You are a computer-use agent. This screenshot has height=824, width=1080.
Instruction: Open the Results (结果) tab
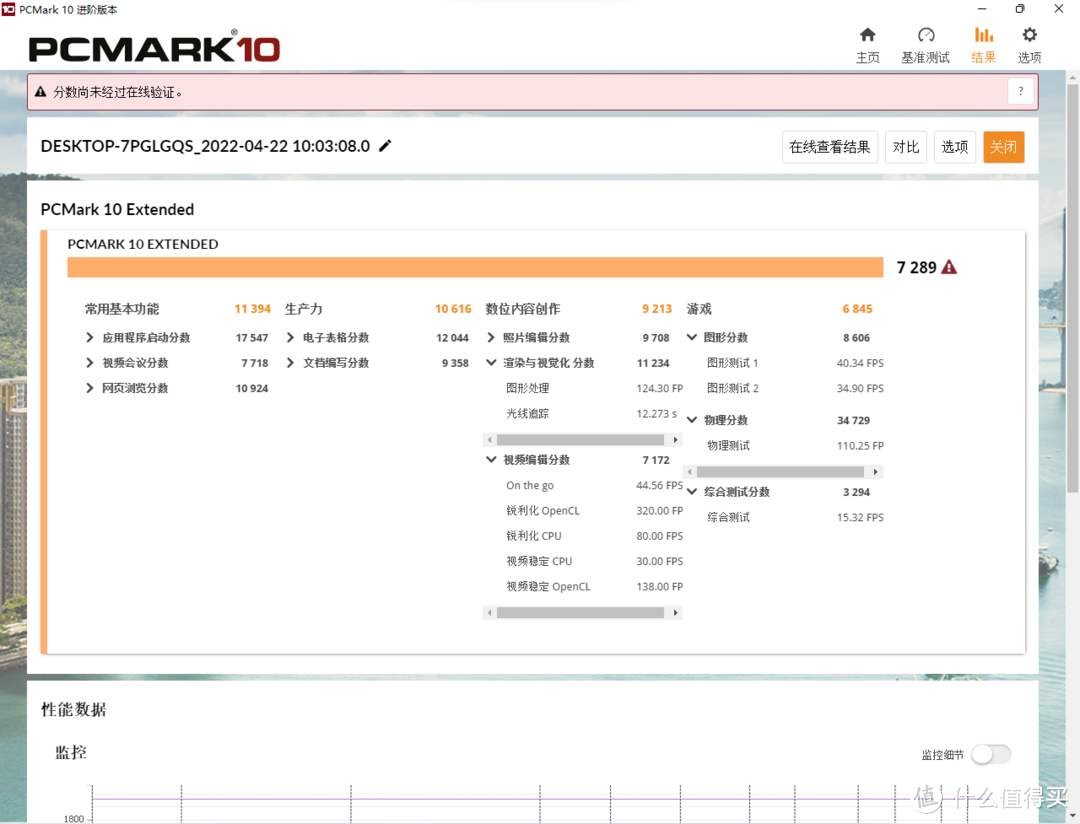click(983, 45)
